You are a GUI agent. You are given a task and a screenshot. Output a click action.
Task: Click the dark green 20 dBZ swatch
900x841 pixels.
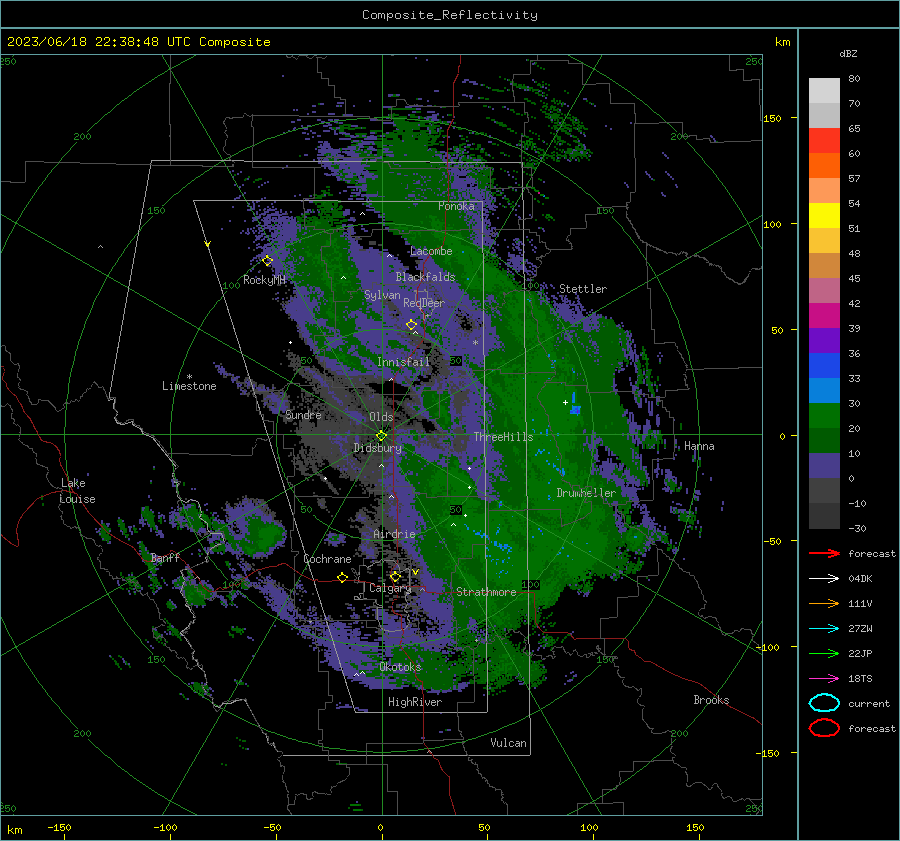tap(824, 440)
